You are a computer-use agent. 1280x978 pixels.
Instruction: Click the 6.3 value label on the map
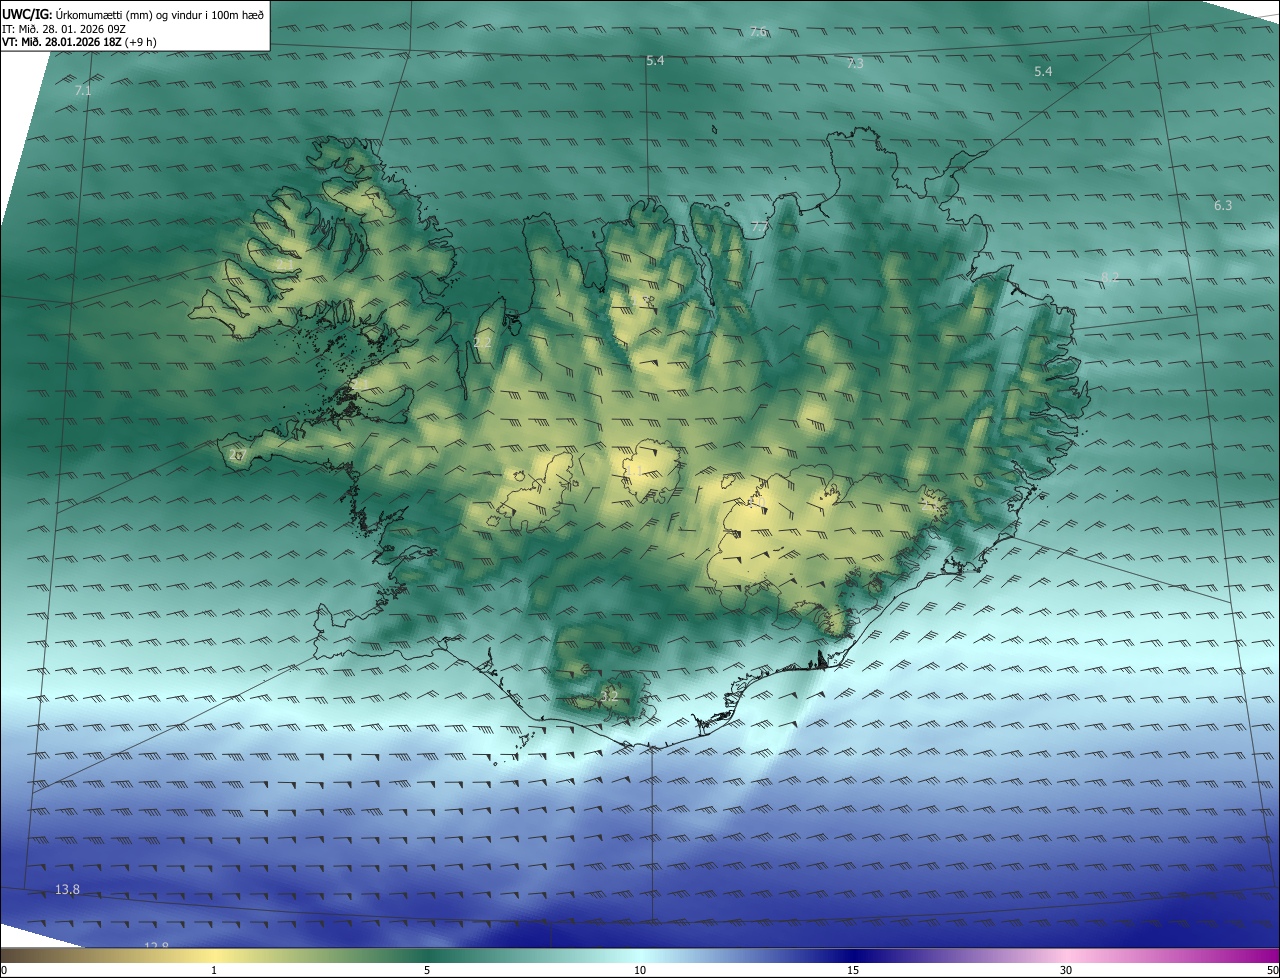(x=1223, y=205)
